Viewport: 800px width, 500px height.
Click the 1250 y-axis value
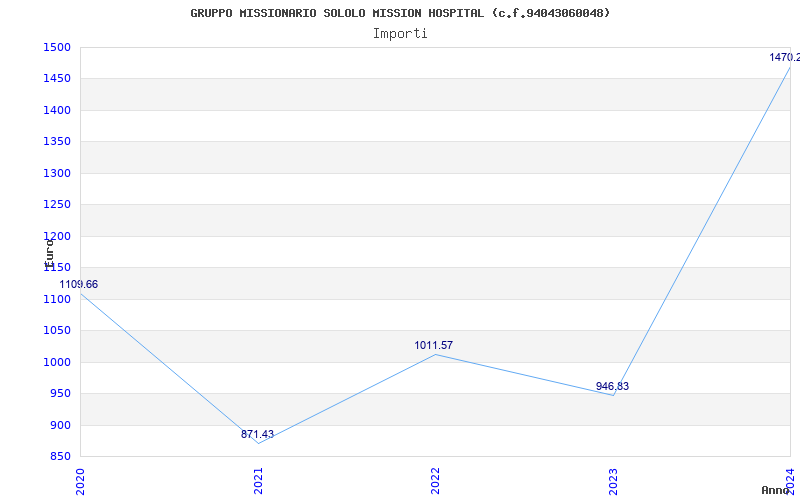57,205
